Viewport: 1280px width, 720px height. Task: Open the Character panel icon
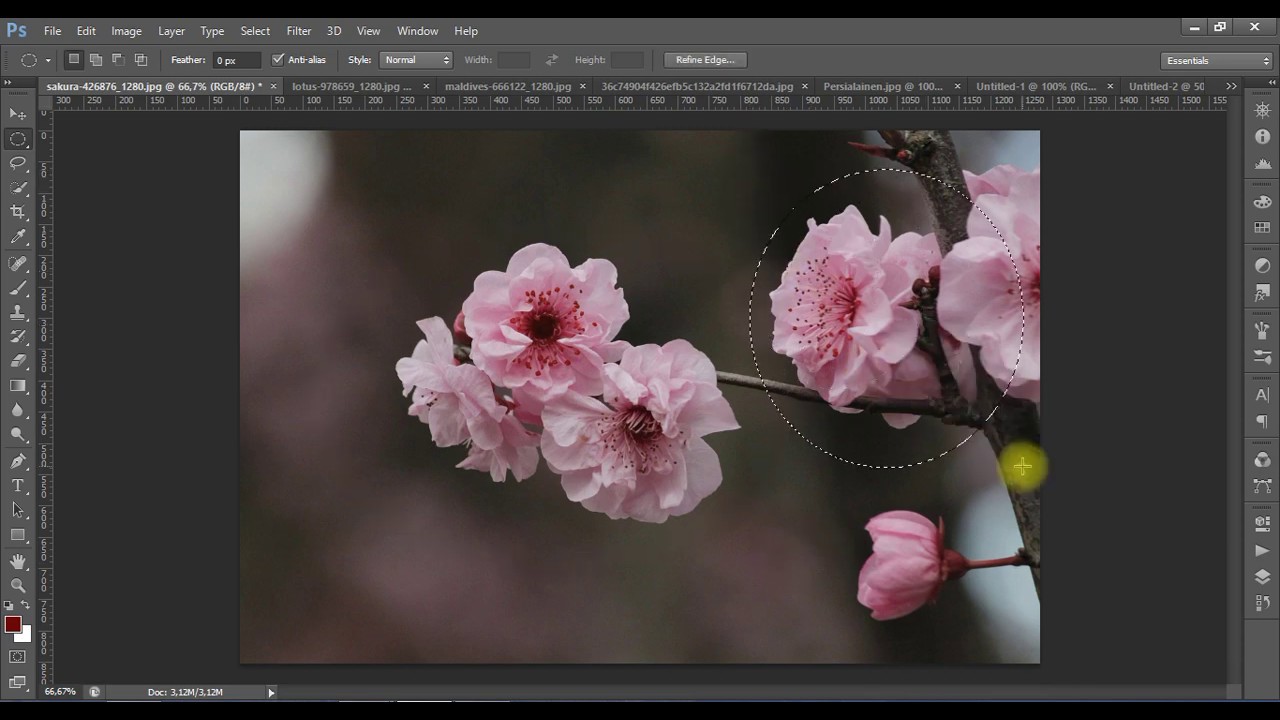(1262, 395)
